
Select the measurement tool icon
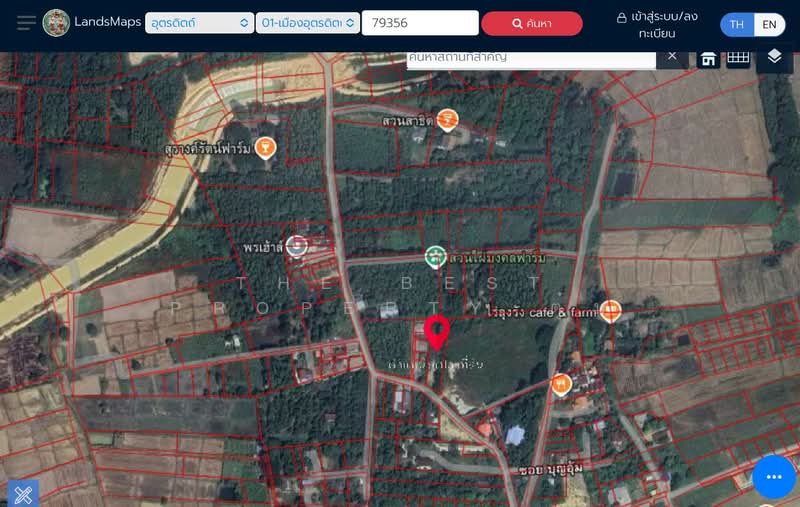[x=23, y=493]
